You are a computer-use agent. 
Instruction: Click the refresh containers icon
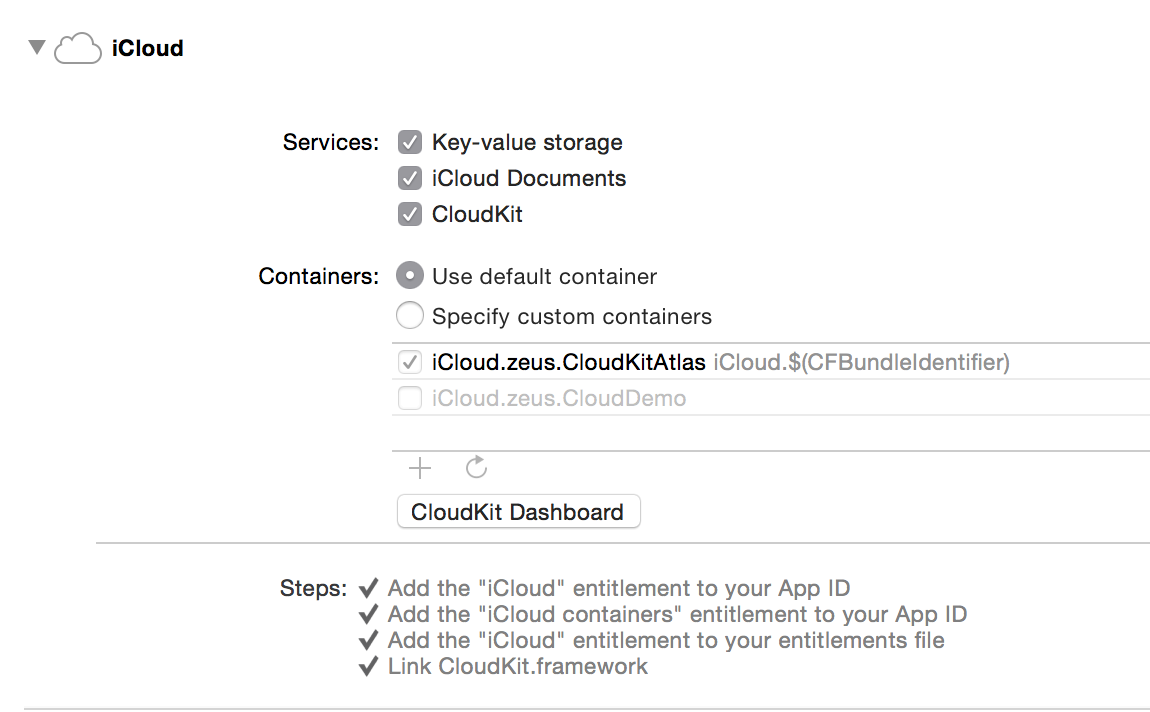(x=477, y=467)
